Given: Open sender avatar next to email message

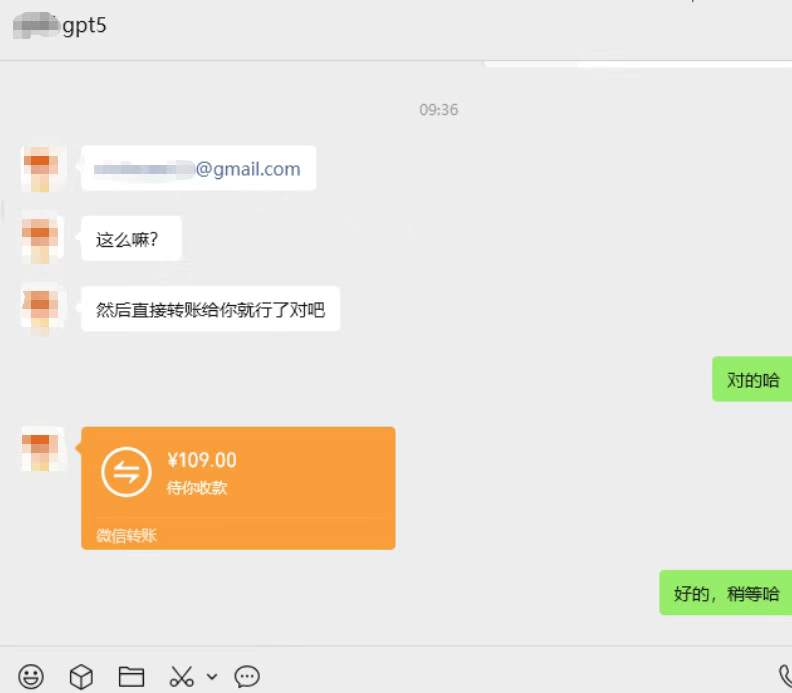Looking at the screenshot, I should click(x=42, y=168).
